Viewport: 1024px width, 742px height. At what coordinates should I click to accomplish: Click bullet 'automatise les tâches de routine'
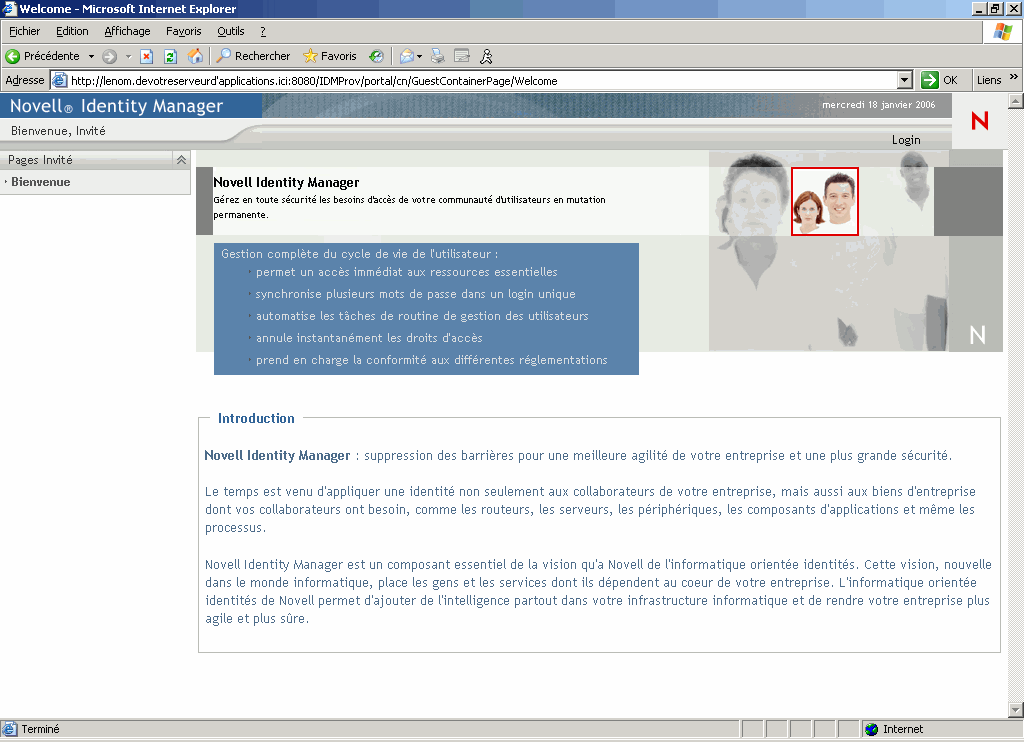[x=422, y=316]
